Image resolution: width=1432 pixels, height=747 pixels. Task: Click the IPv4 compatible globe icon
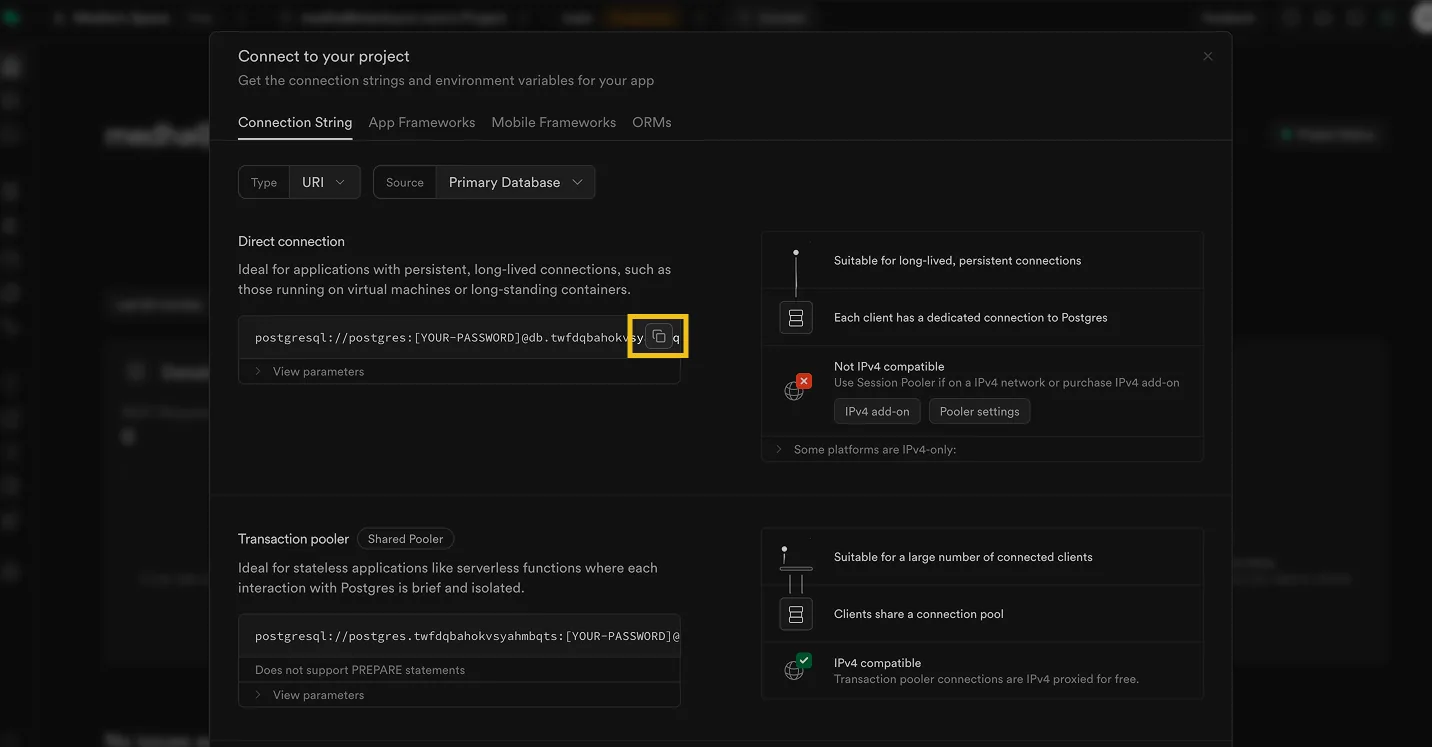click(796, 667)
